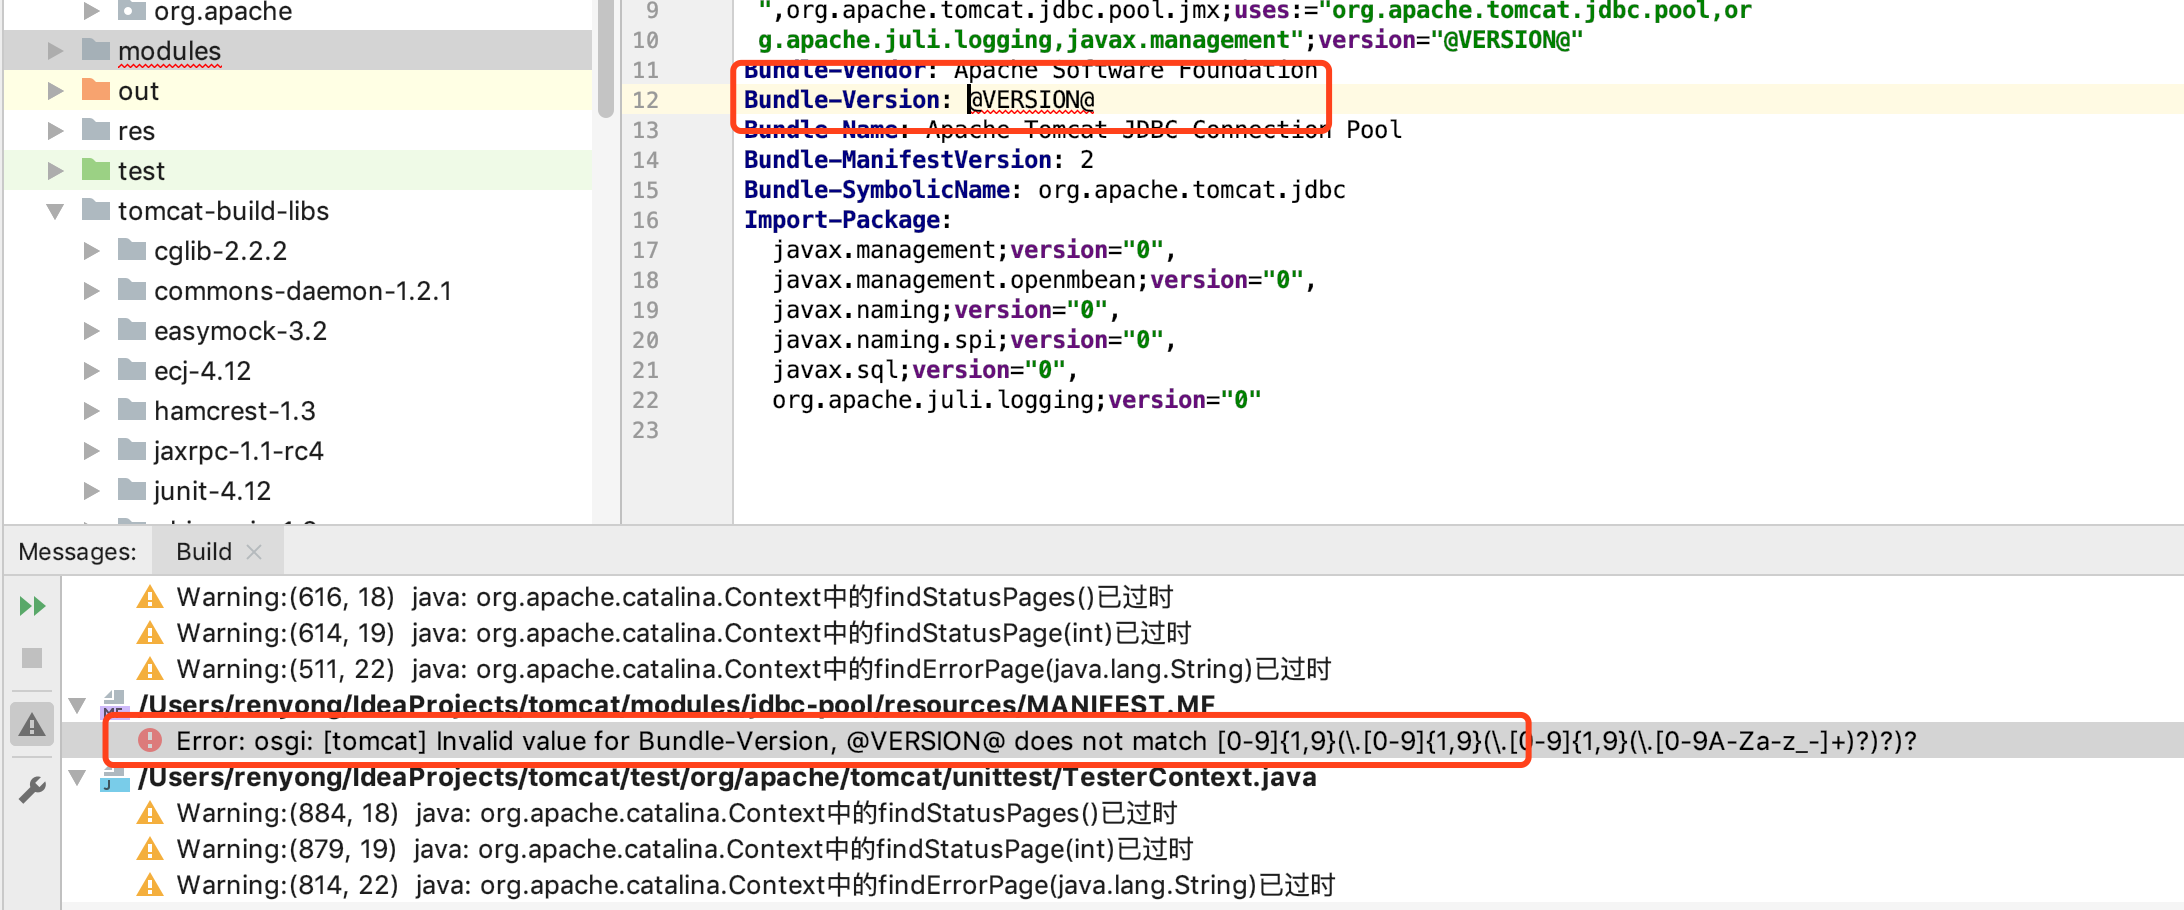This screenshot has height=910, width=2184.
Task: Expand the junit-4.12 folder
Action: click(92, 490)
